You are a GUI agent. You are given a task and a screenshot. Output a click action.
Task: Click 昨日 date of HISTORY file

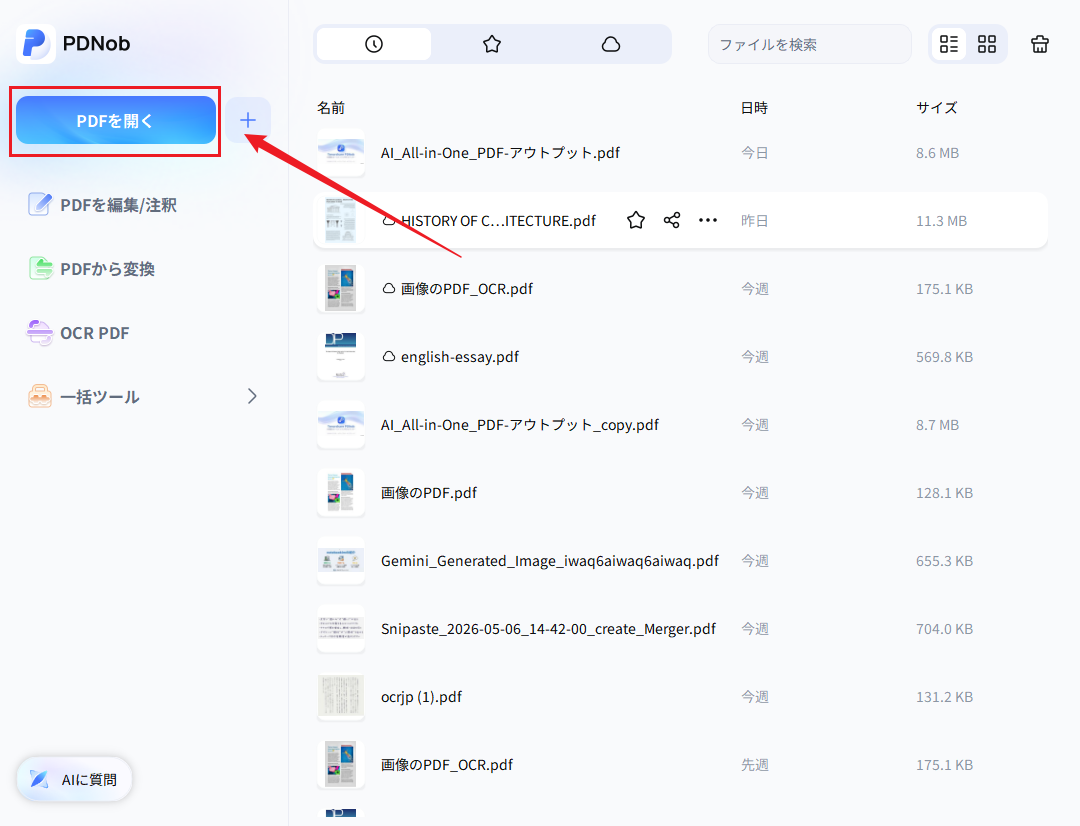pyautogui.click(x=754, y=221)
